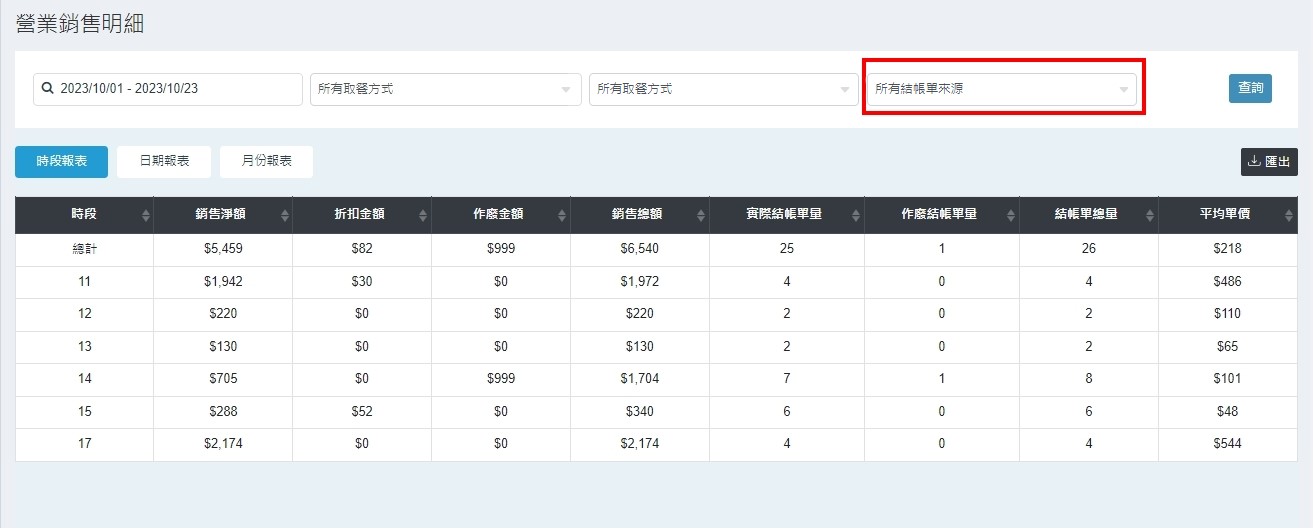Click the 匯出 export button
Screen dimensions: 1313x529
pyautogui.click(x=1269, y=162)
